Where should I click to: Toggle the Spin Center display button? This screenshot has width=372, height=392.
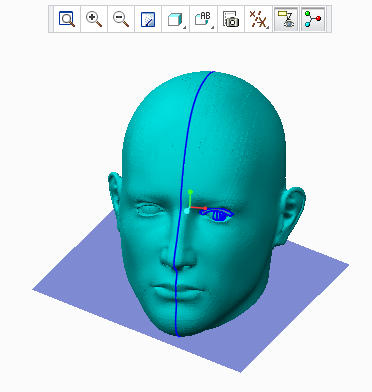coord(313,19)
